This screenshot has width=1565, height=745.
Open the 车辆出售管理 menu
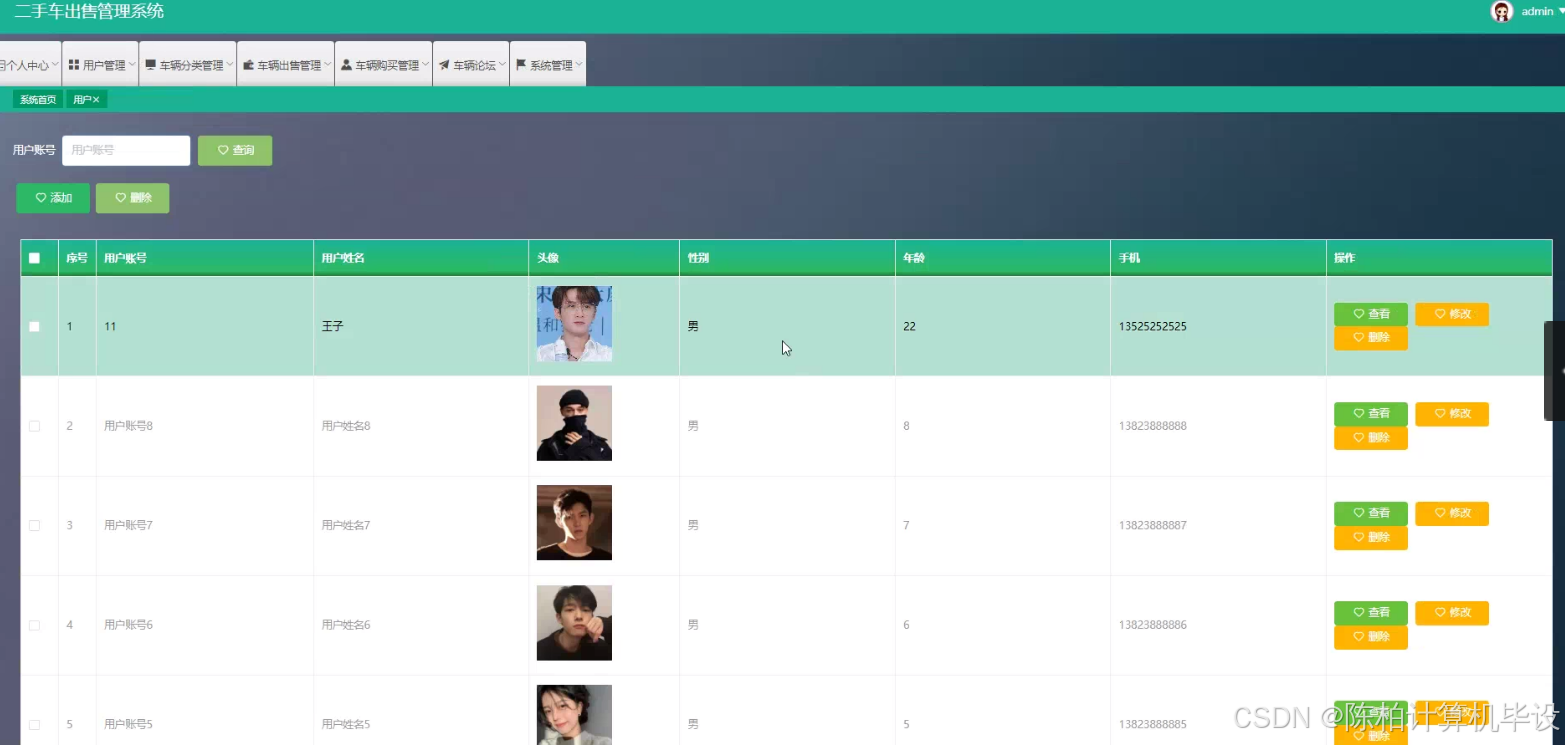click(x=286, y=65)
